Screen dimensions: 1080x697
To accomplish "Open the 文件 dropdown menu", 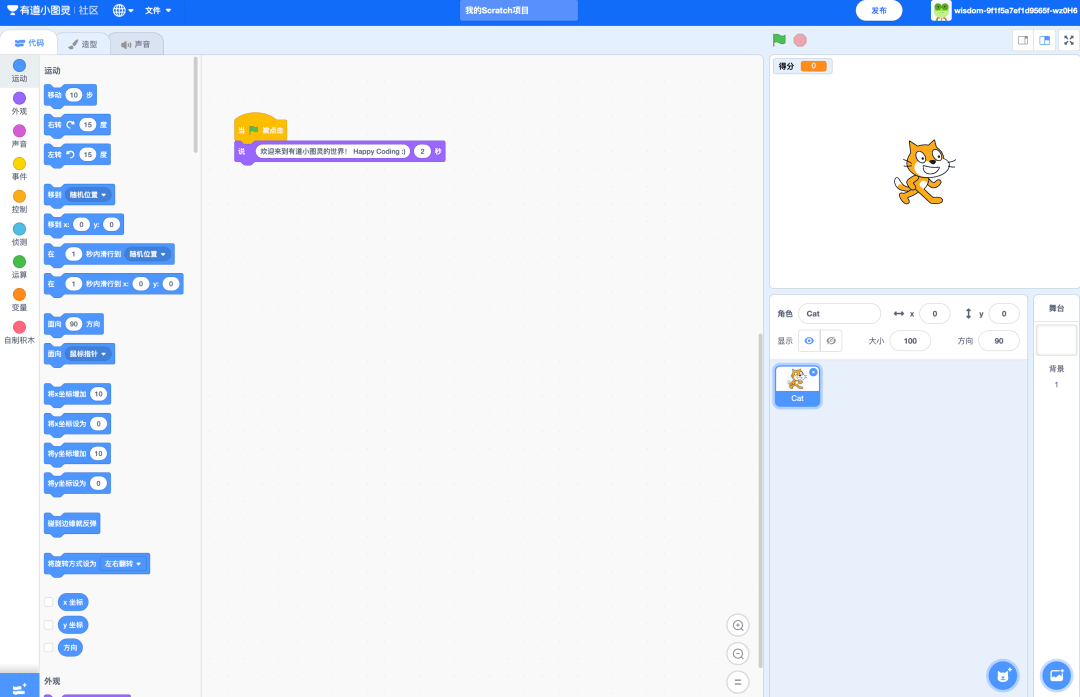I will tap(158, 10).
